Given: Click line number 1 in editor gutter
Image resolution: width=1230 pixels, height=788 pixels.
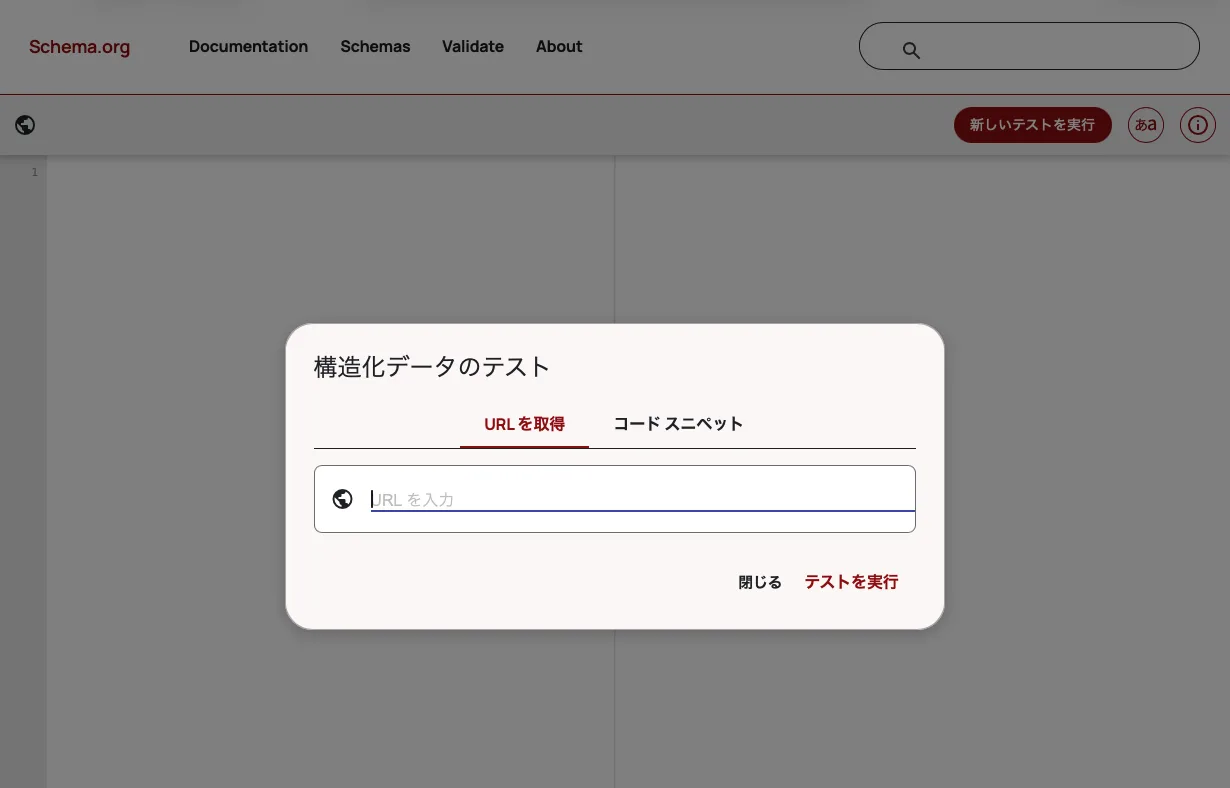Looking at the screenshot, I should (34, 172).
